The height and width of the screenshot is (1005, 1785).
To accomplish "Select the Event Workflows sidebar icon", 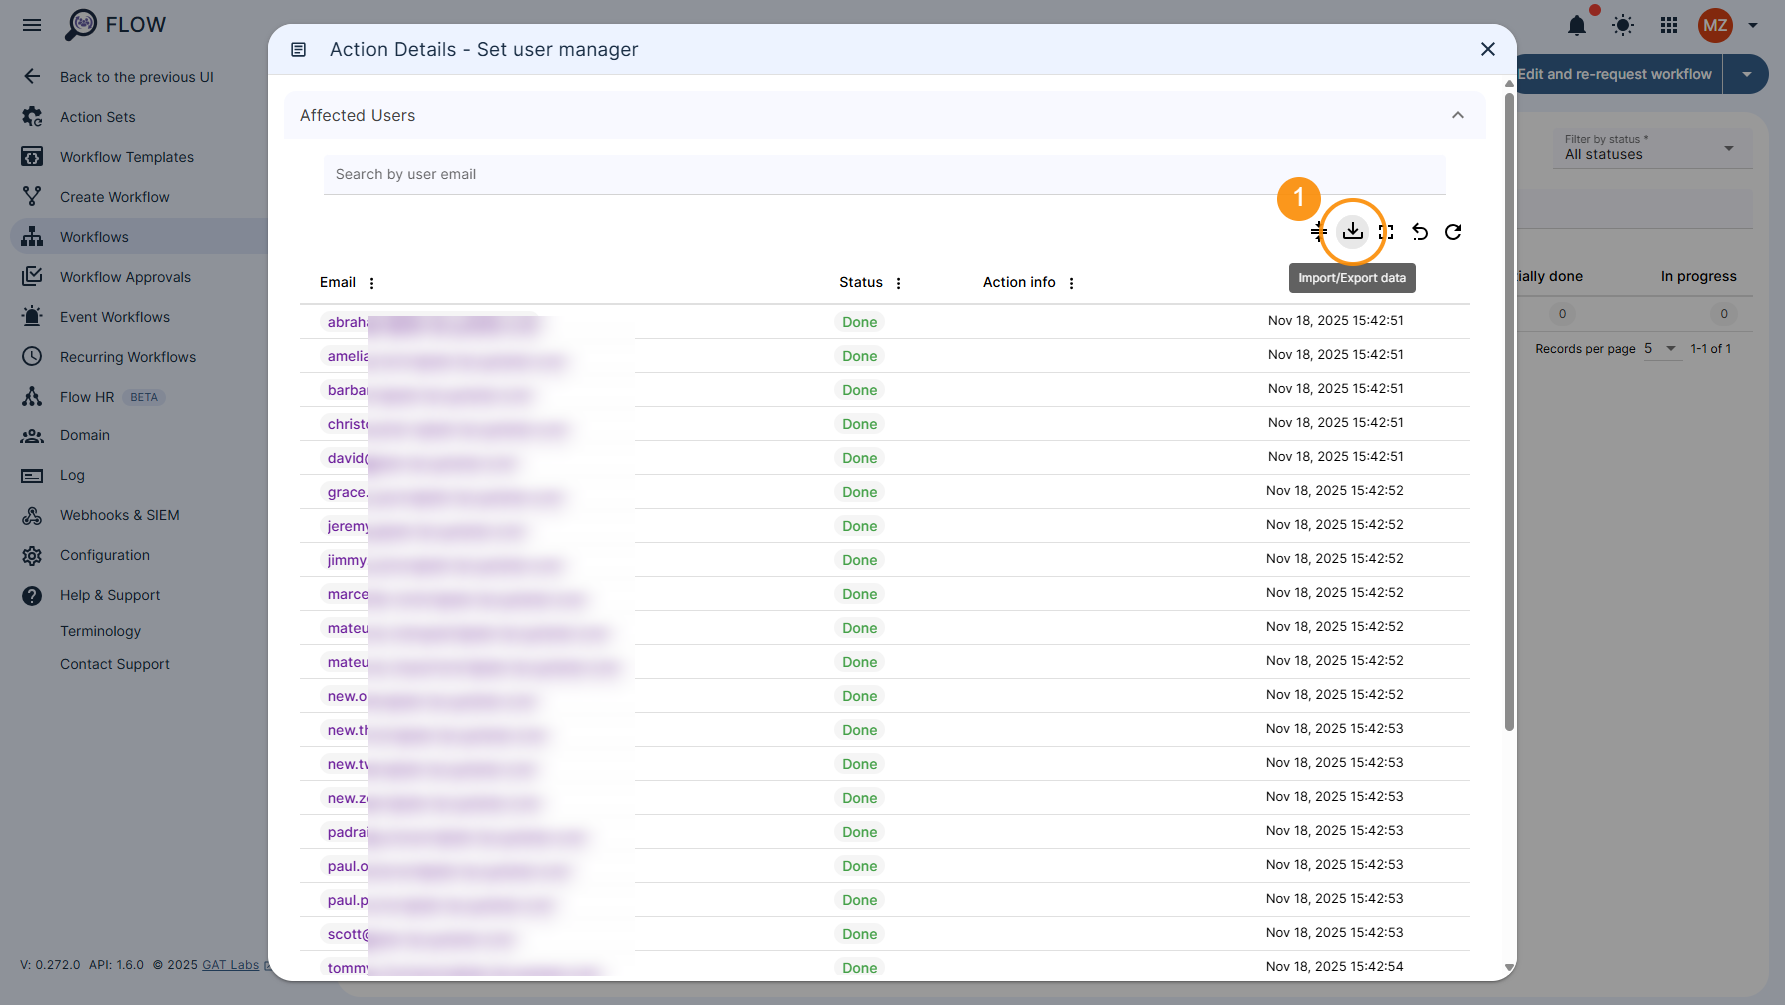I will tap(32, 316).
